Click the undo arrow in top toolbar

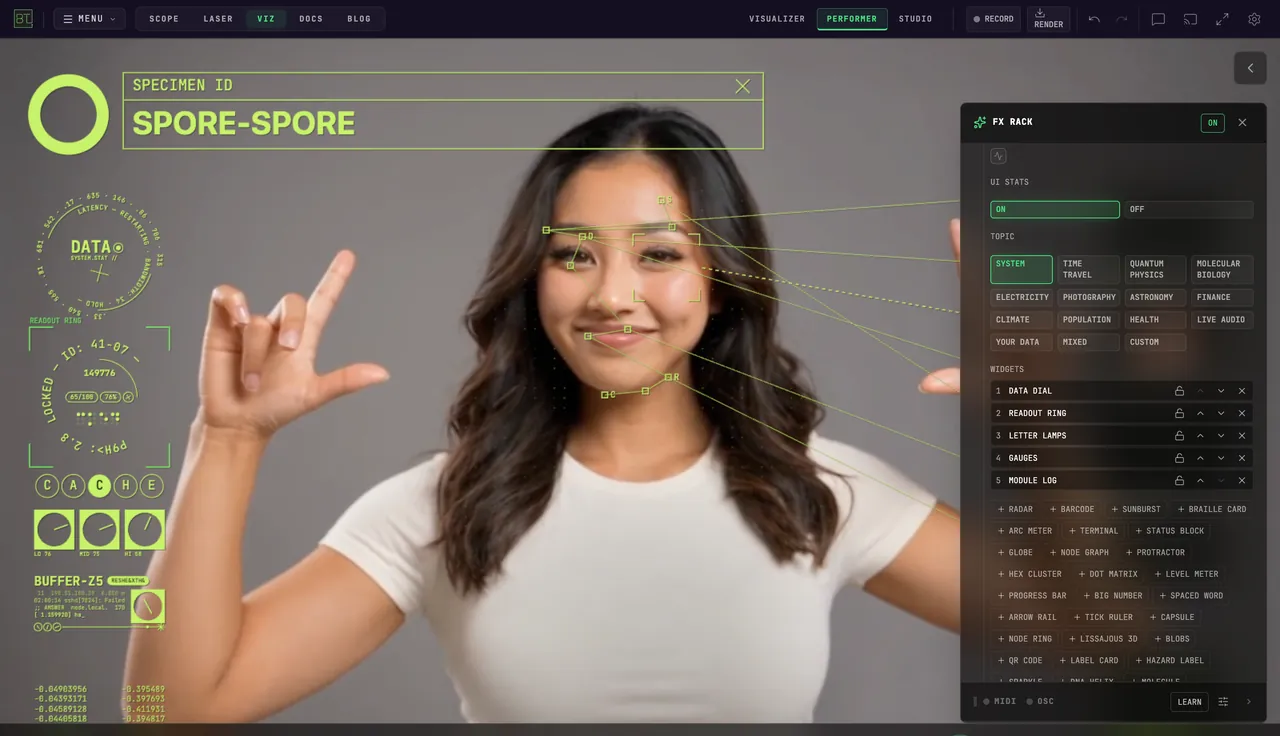coord(1094,19)
